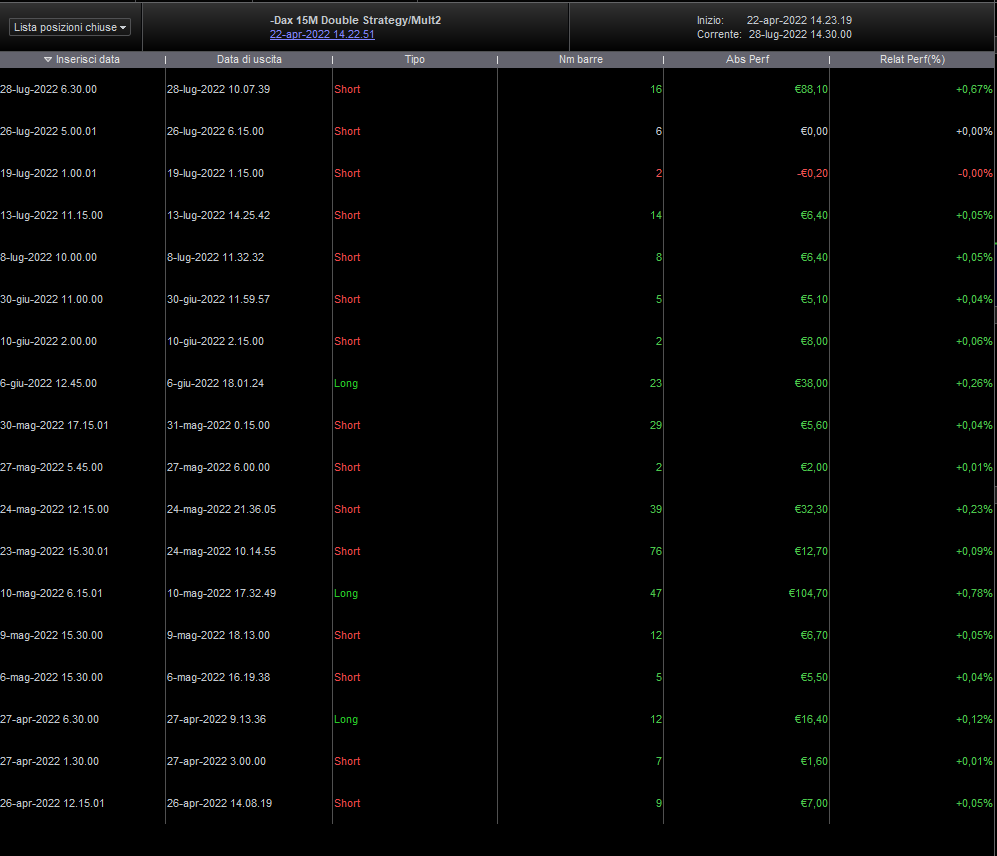This screenshot has width=997, height=856.
Task: Sort by 'Tipo' column header
Action: (415, 59)
